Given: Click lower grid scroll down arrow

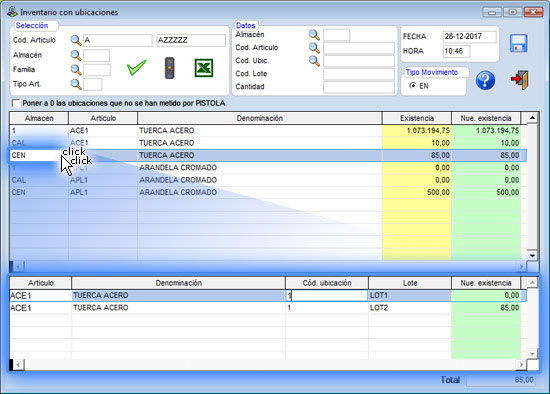Looking at the screenshot, I should tap(532, 354).
